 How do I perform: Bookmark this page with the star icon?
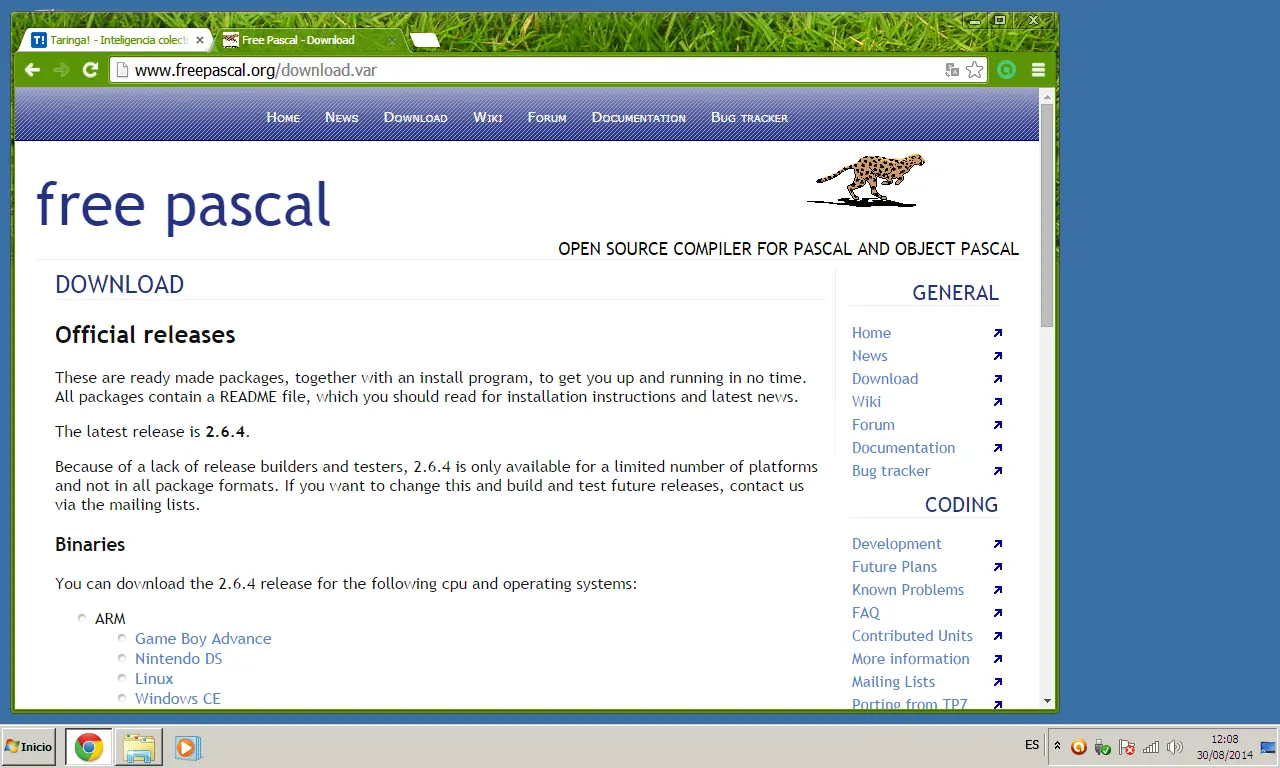pyautogui.click(x=974, y=70)
